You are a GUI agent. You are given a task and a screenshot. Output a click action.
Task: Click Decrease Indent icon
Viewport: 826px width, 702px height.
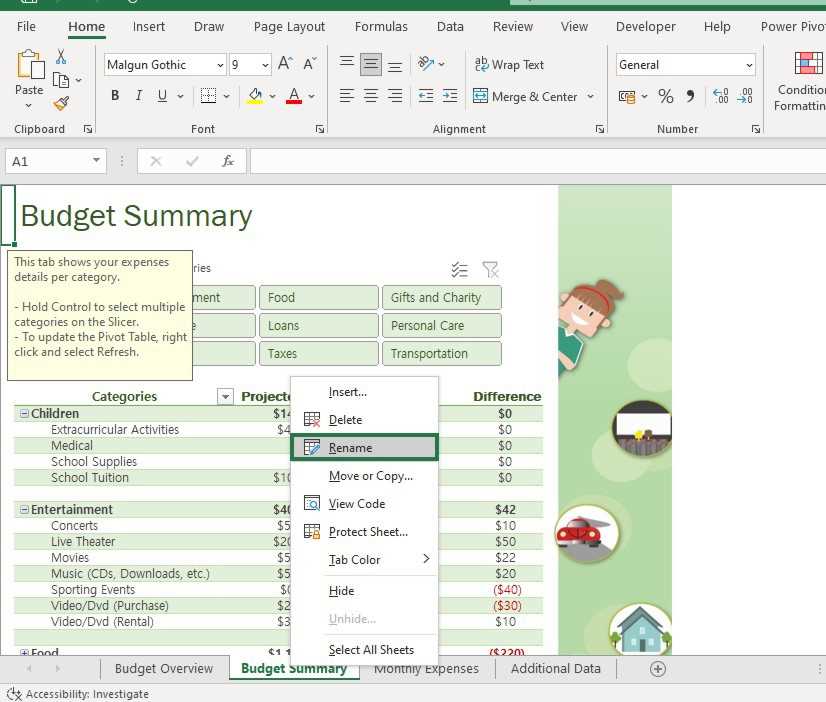426,96
